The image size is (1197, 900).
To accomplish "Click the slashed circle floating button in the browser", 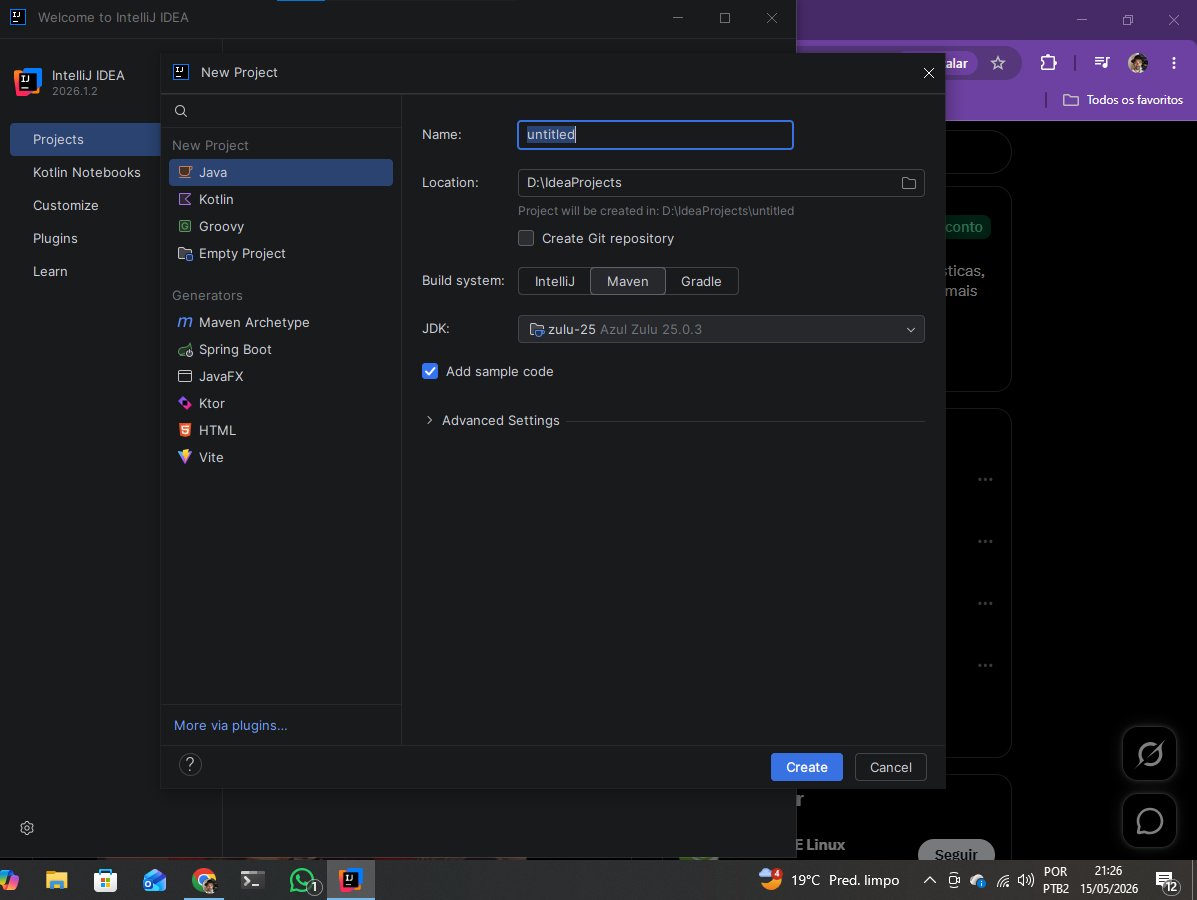I will tap(1149, 753).
